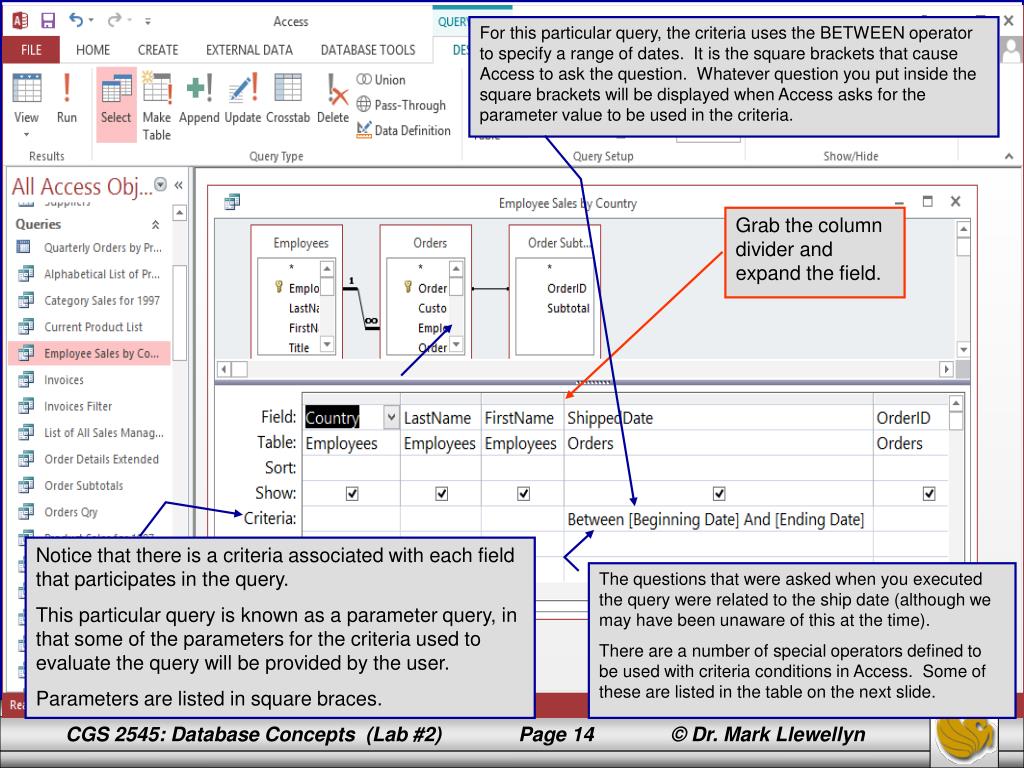Toggle Show checkbox for FirstName column

(x=523, y=494)
